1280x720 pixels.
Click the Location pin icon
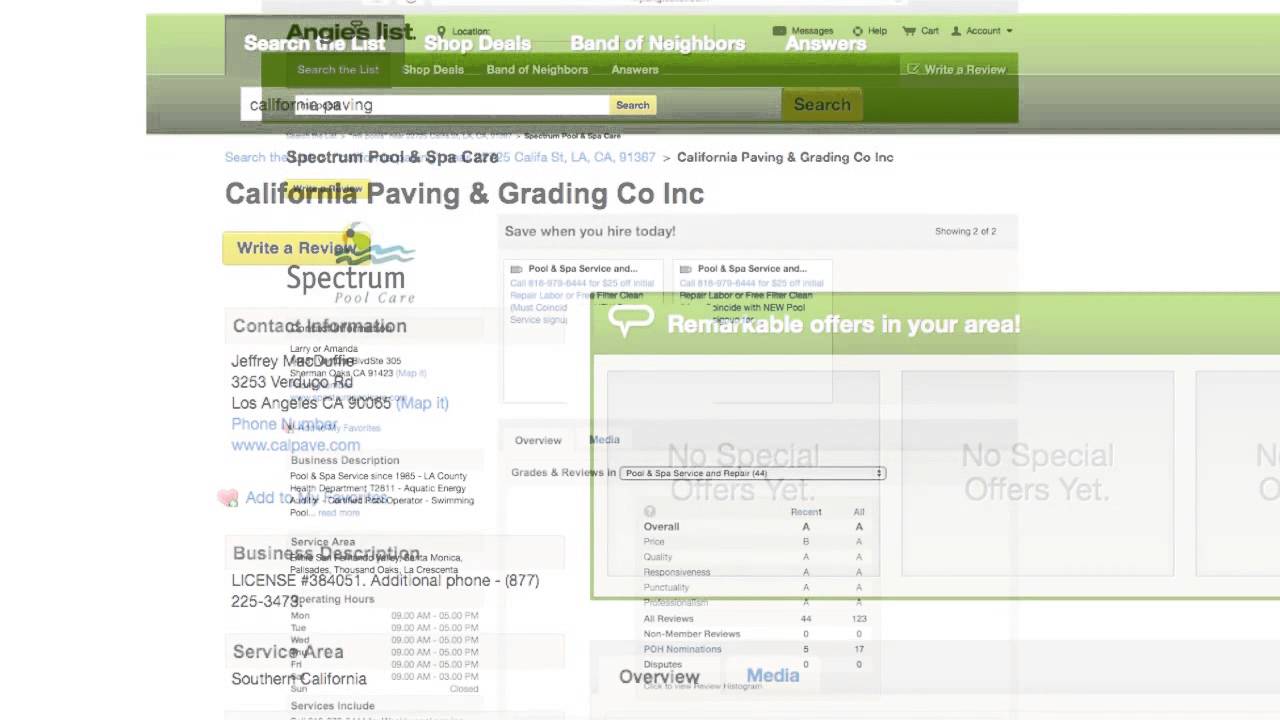[x=441, y=32]
